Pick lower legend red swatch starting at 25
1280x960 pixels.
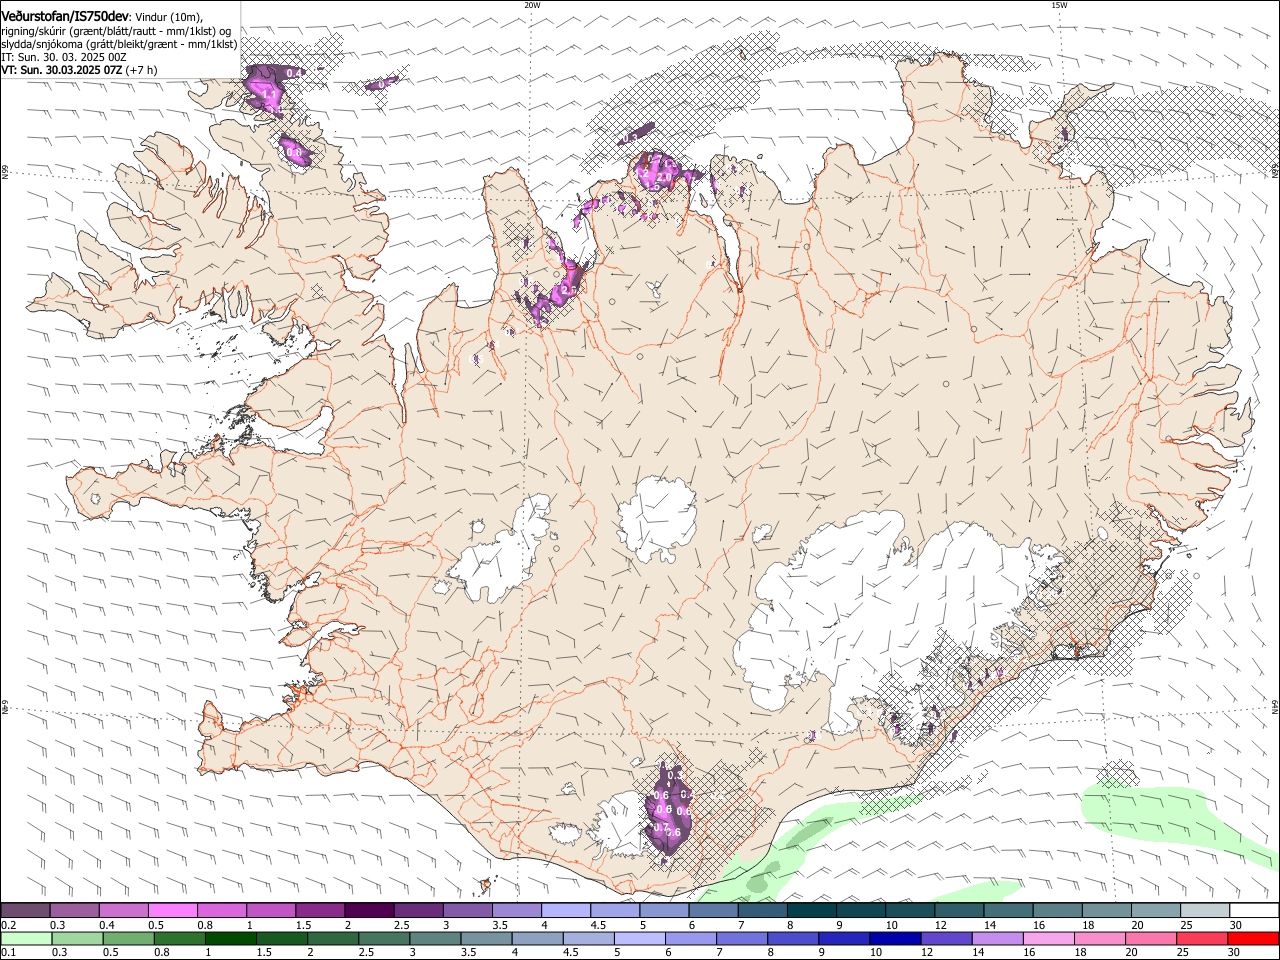[1202, 939]
